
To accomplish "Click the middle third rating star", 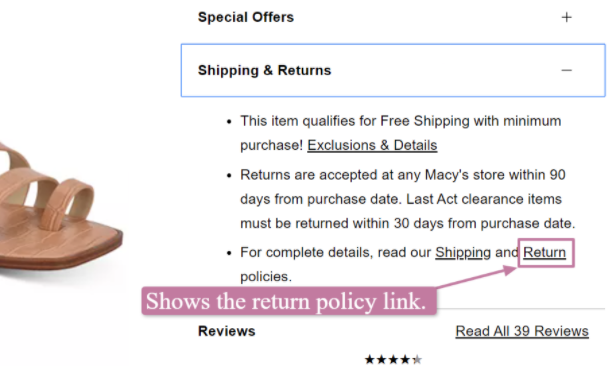I will point(393,360).
